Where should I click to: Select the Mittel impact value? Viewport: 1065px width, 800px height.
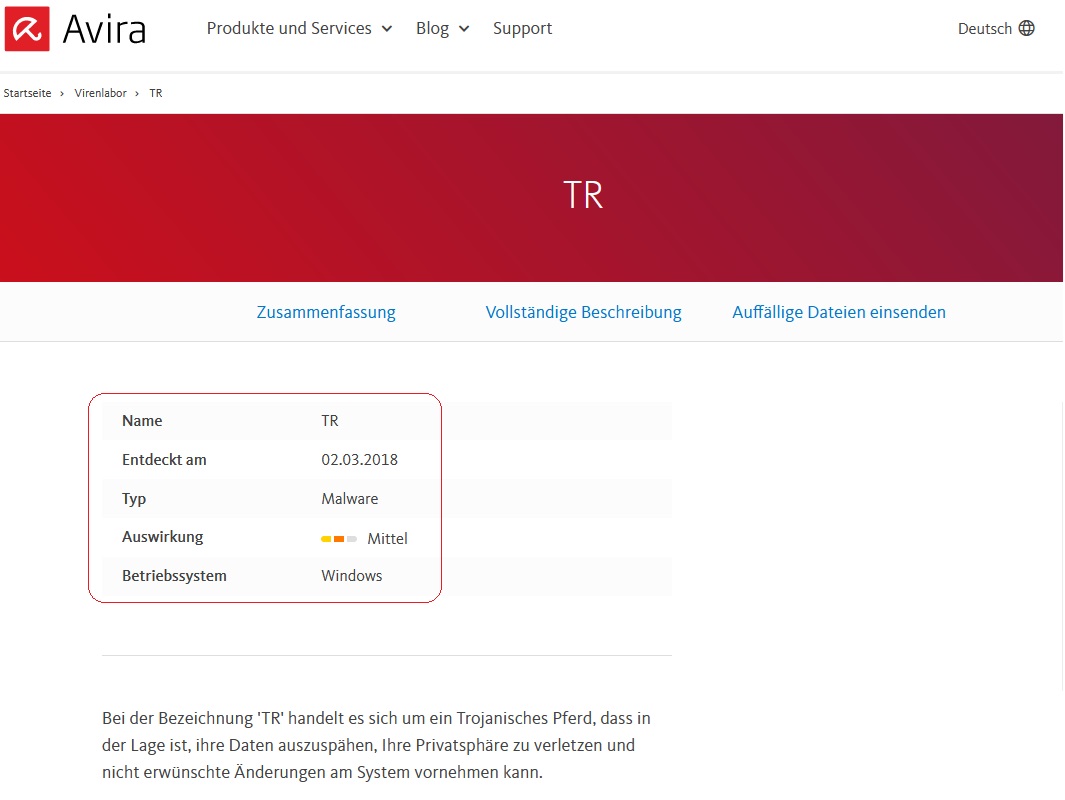tap(387, 539)
